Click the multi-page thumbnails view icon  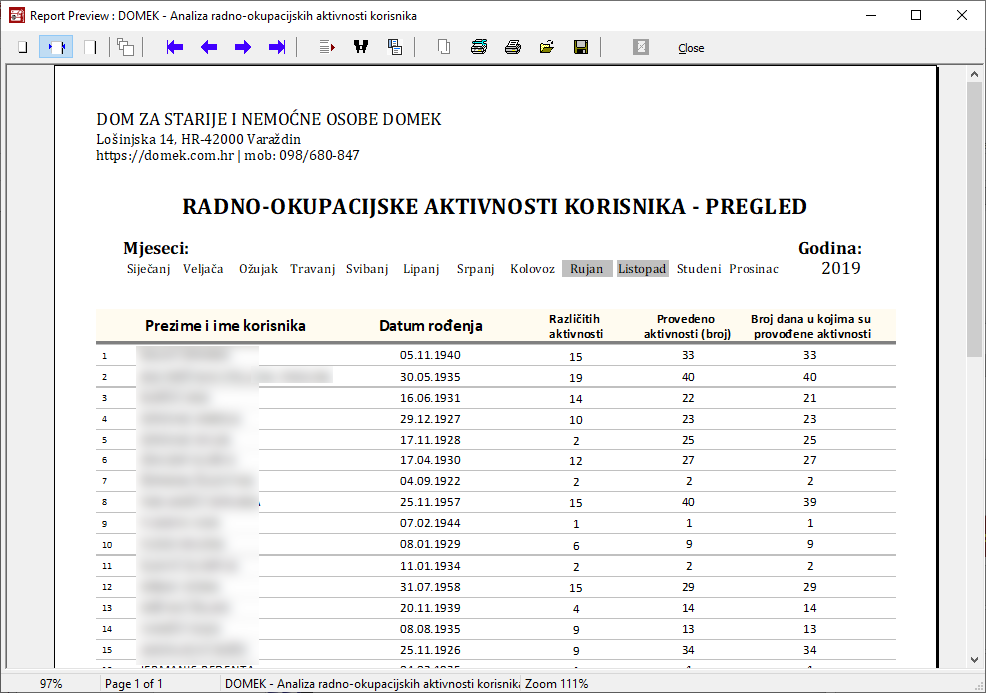pyautogui.click(x=125, y=47)
